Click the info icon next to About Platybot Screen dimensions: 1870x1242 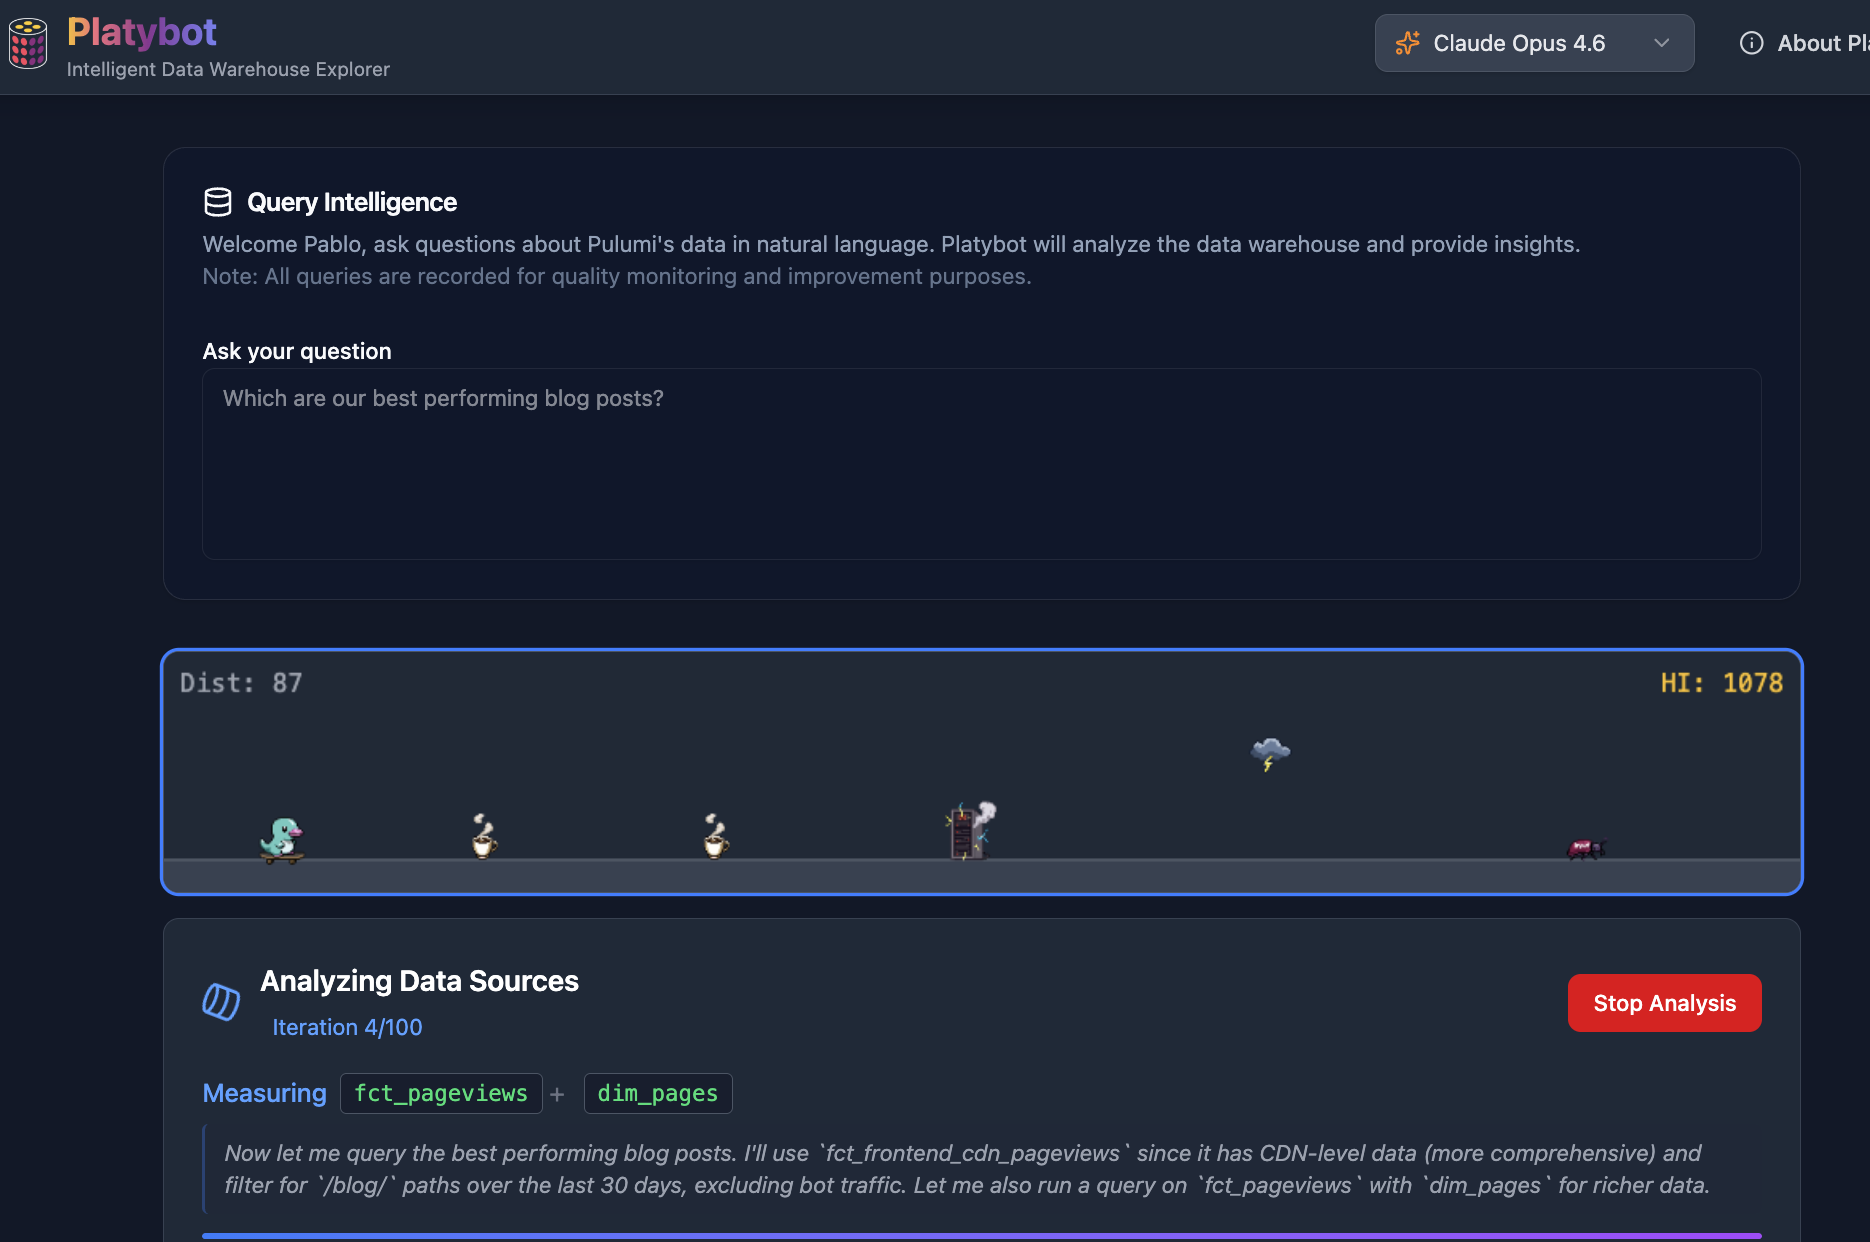(x=1751, y=42)
